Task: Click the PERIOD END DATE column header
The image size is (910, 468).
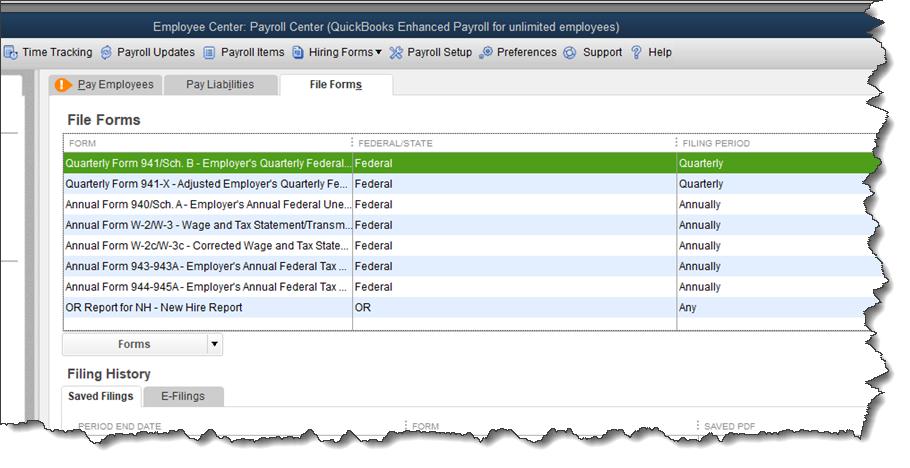Action: [x=120, y=426]
